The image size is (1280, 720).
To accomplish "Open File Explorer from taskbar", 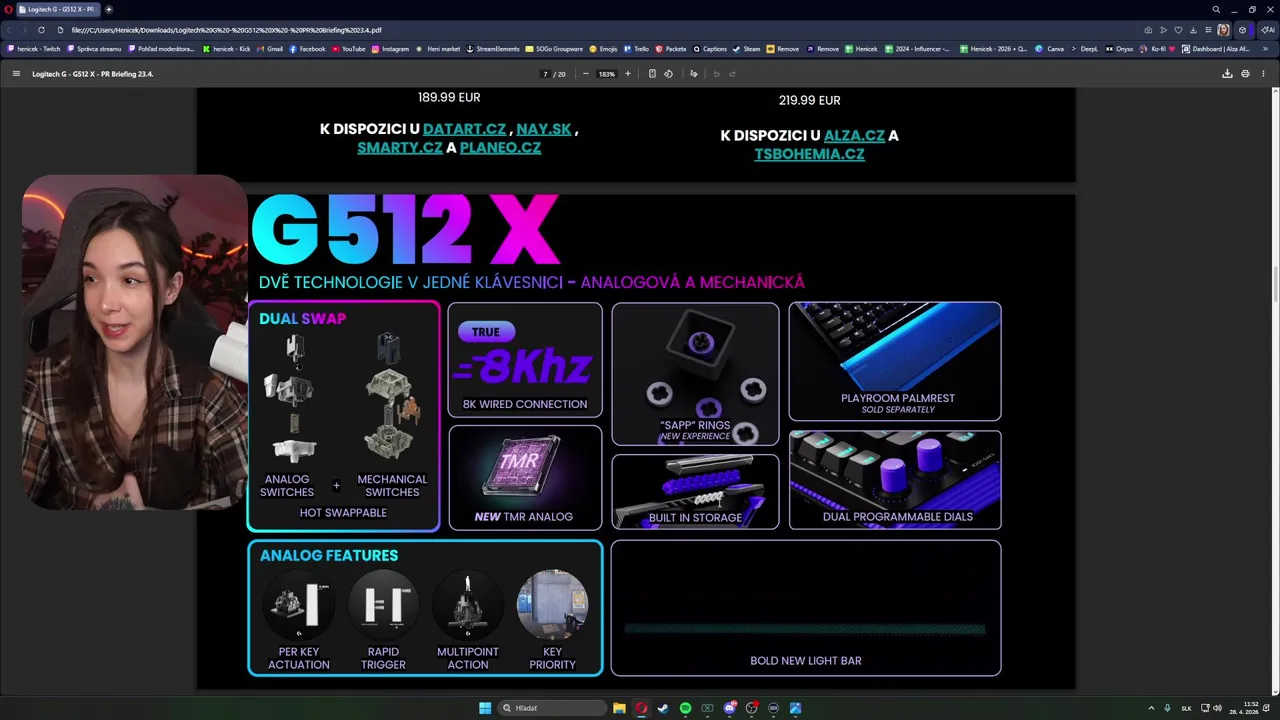I will (x=619, y=708).
